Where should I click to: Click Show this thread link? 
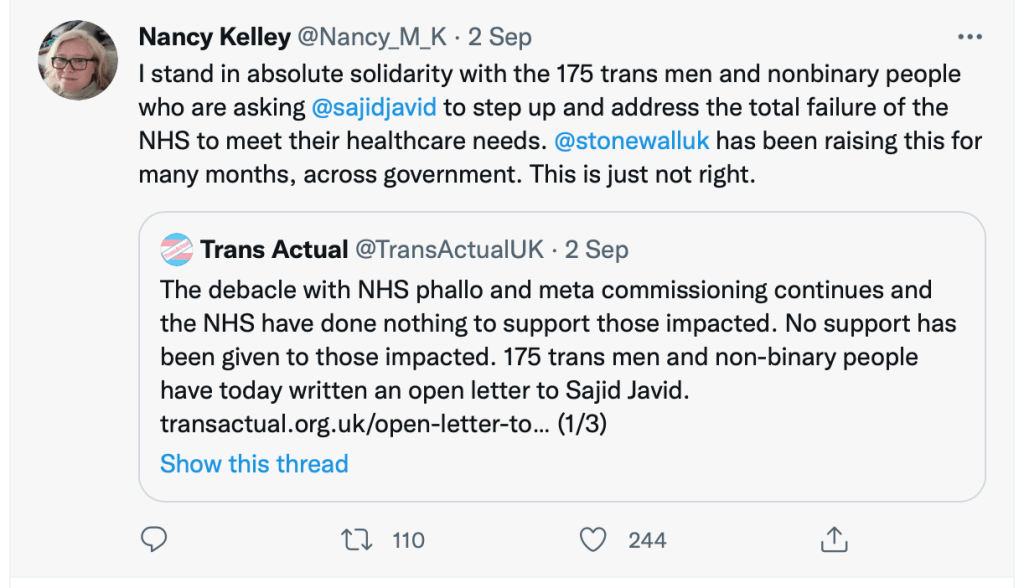pyautogui.click(x=254, y=464)
